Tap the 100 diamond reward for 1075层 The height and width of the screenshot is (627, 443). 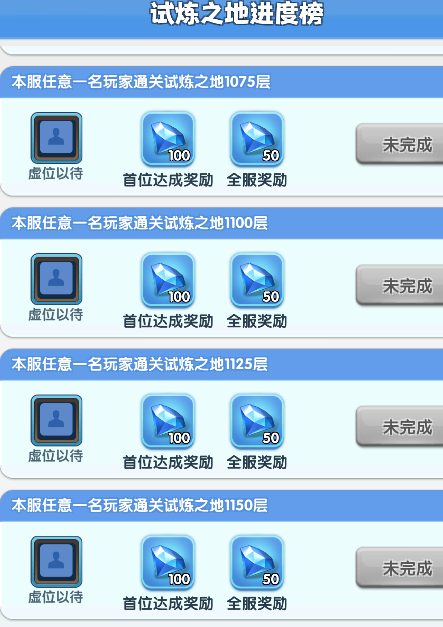168,139
